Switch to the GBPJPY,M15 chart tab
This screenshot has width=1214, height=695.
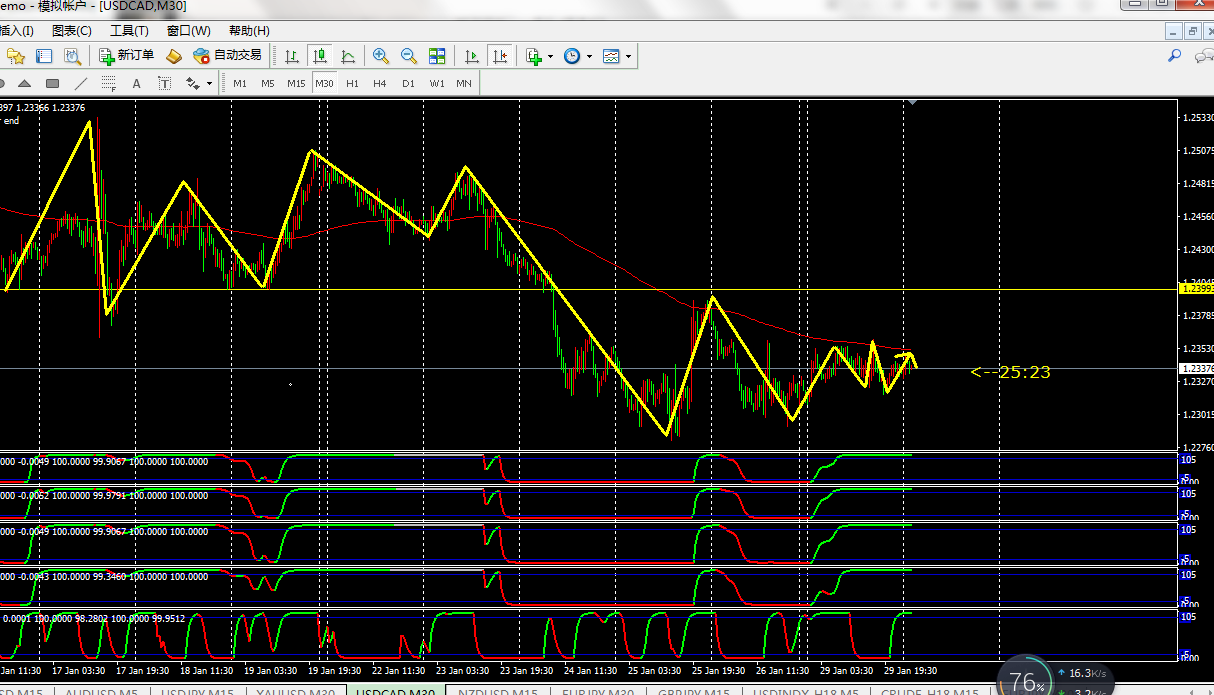click(x=696, y=692)
